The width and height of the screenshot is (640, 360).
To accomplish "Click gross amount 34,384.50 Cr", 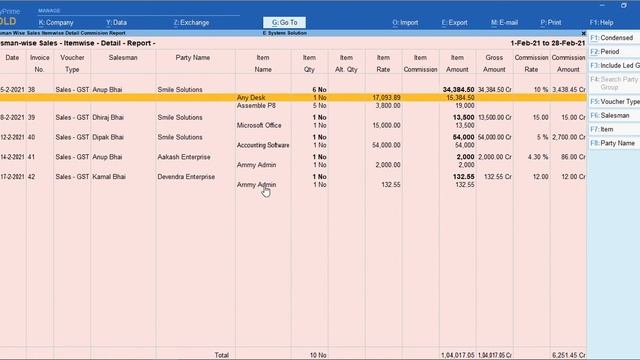I will tap(494, 89).
